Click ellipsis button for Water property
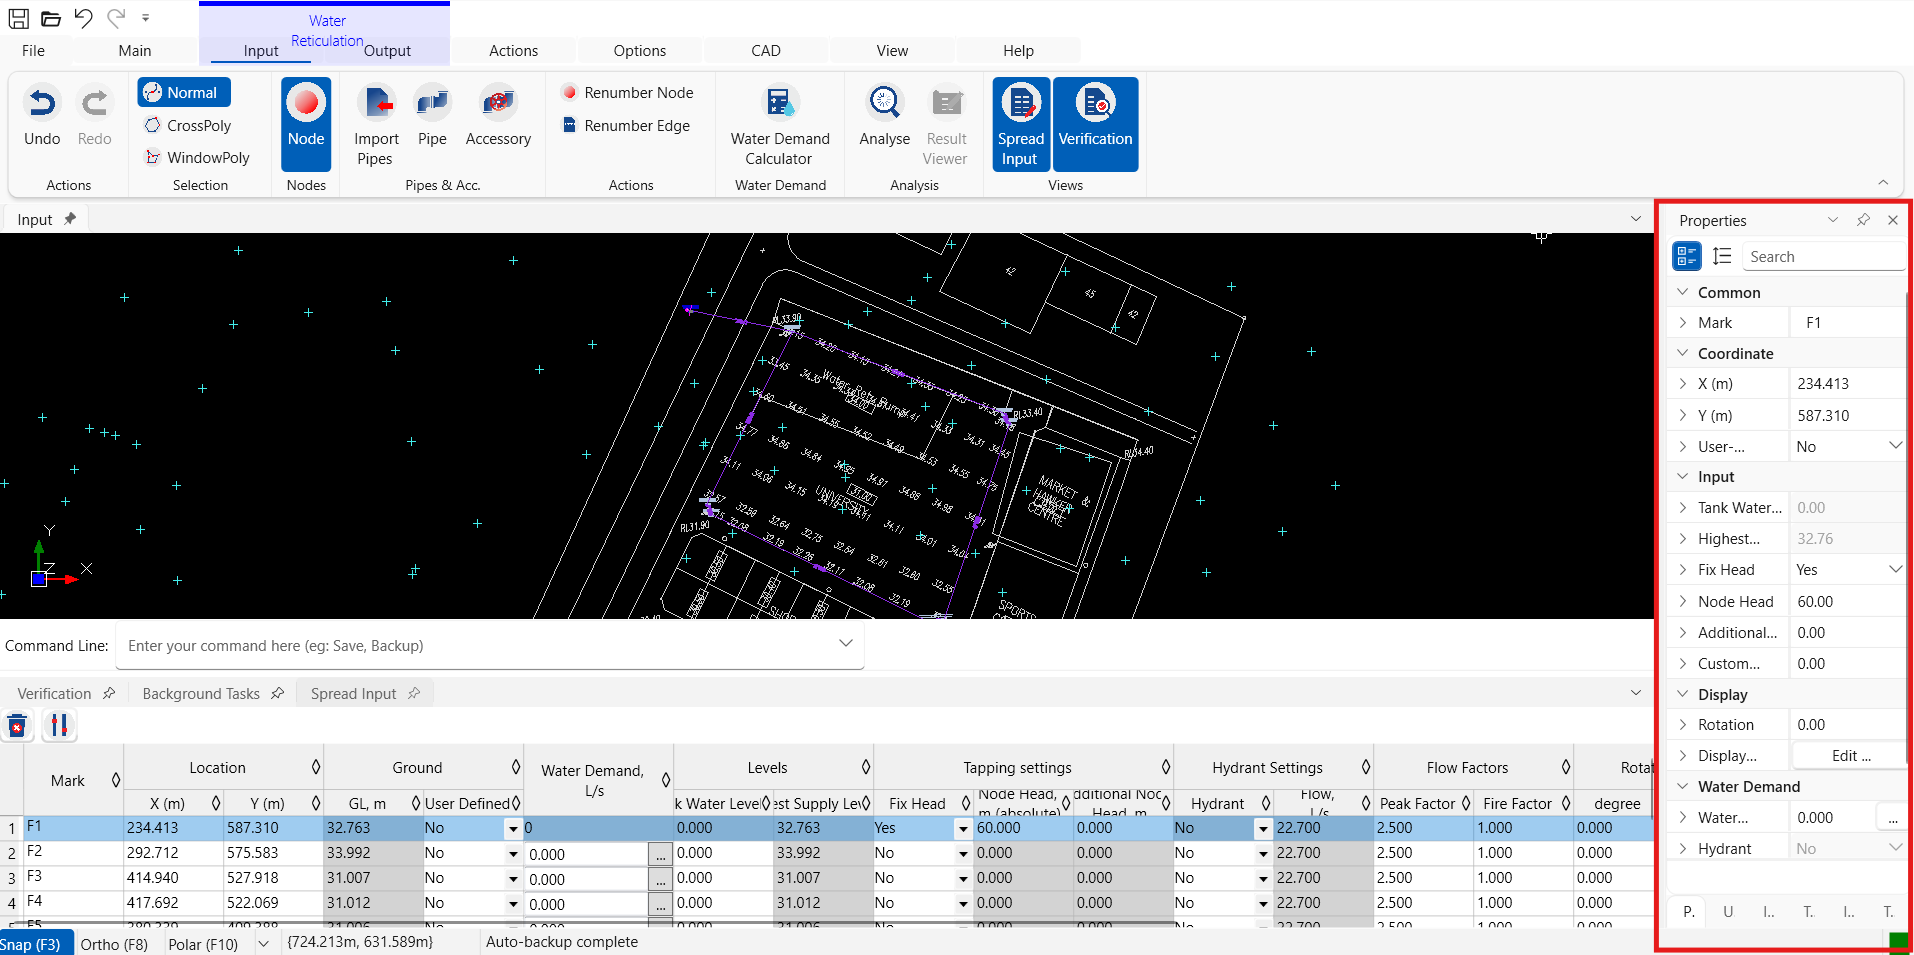1914x955 pixels. tap(1892, 817)
